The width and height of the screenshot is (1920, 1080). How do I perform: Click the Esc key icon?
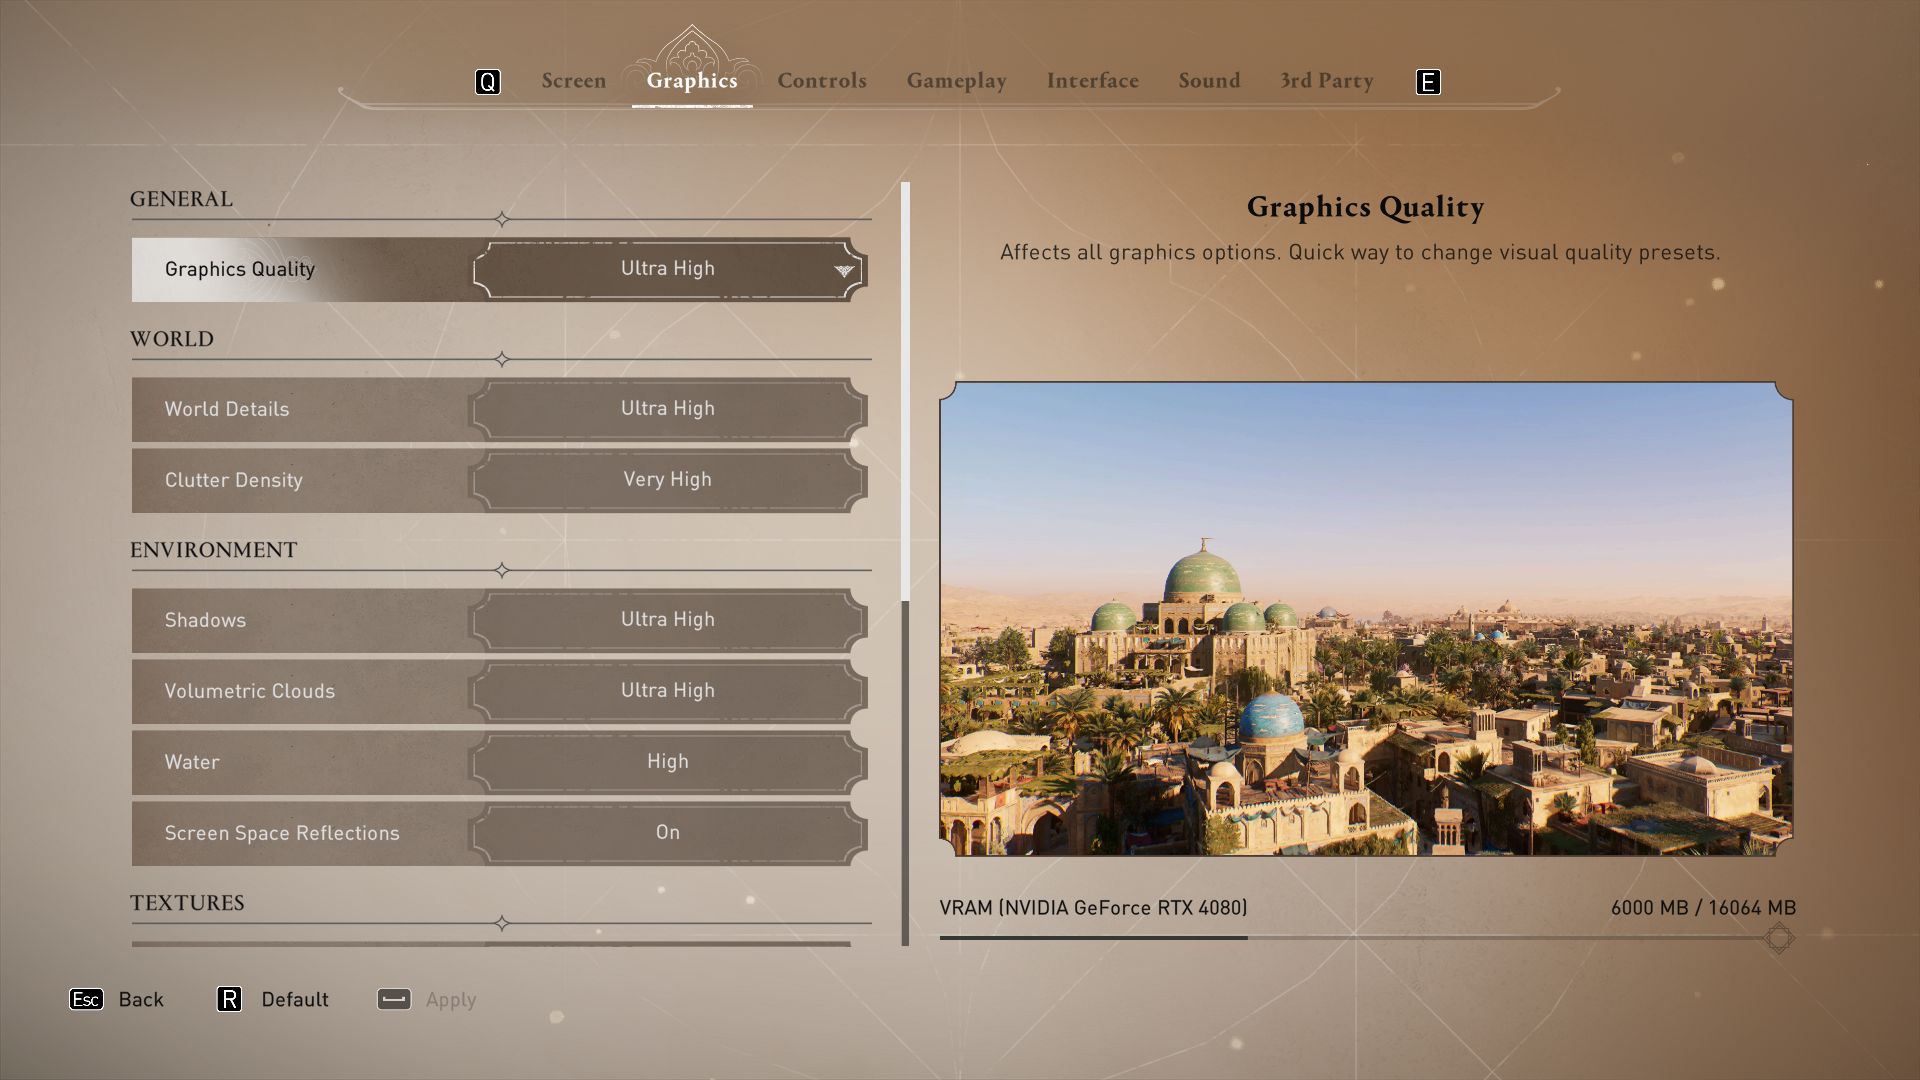click(x=86, y=999)
